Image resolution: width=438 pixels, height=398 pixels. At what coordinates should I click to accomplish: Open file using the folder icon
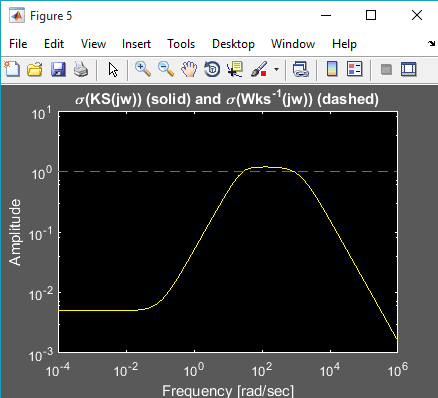tap(35, 69)
